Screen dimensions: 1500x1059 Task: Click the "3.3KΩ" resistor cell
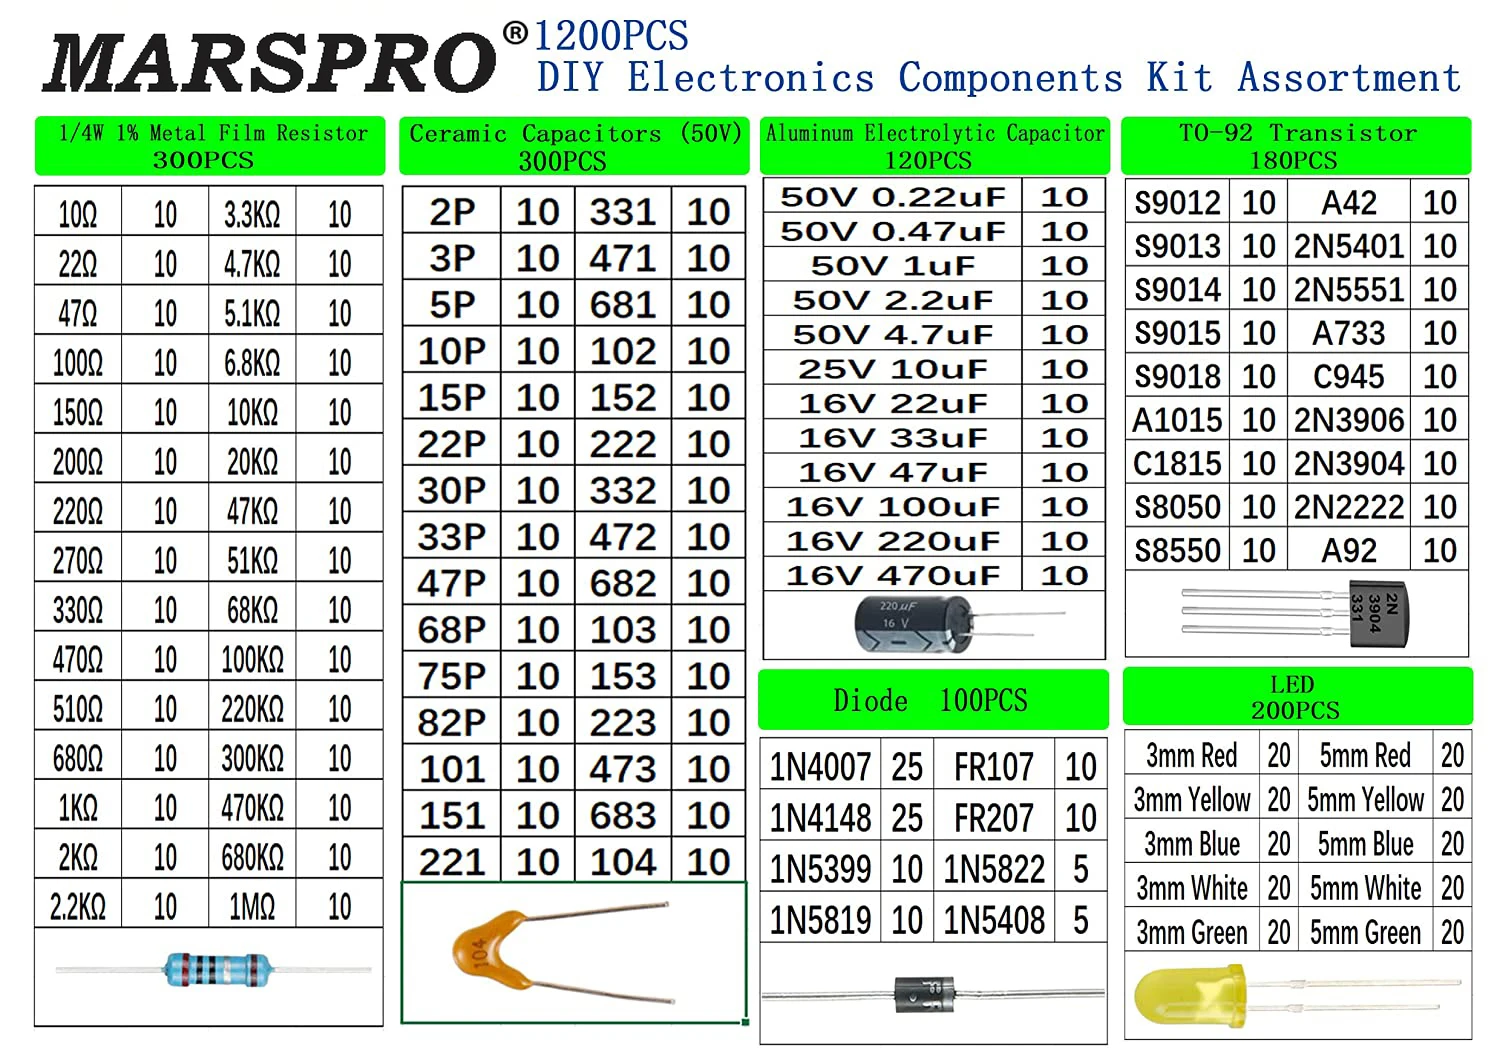[x=252, y=212]
